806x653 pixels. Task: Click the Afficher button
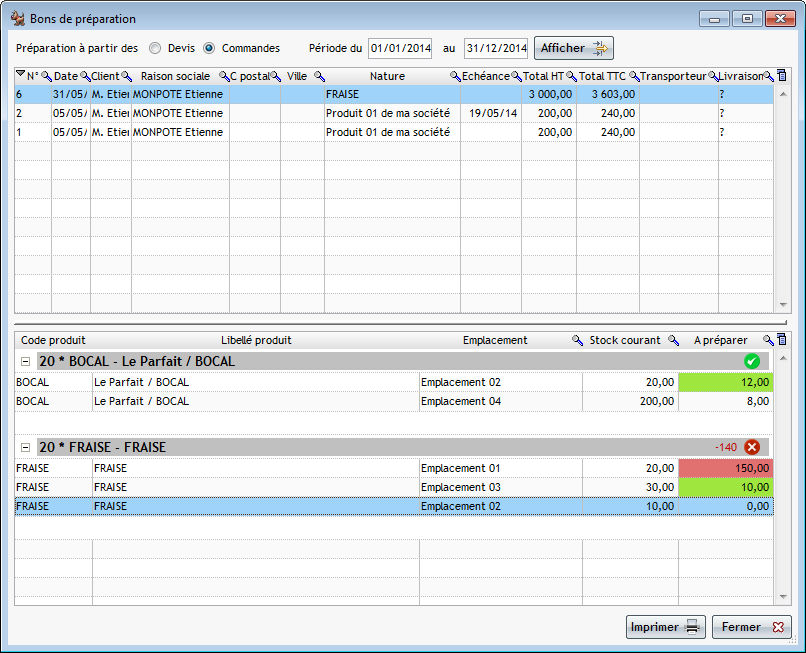pyautogui.click(x=573, y=48)
